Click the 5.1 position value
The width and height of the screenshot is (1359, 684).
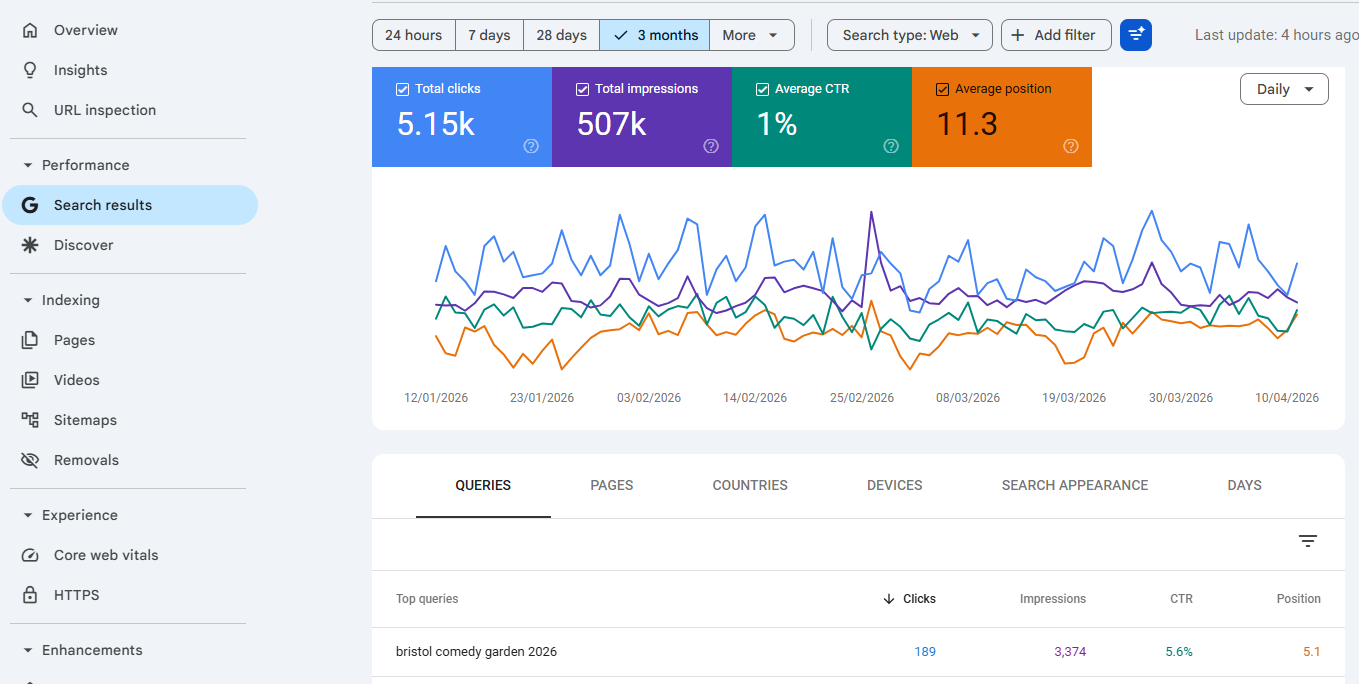1312,652
